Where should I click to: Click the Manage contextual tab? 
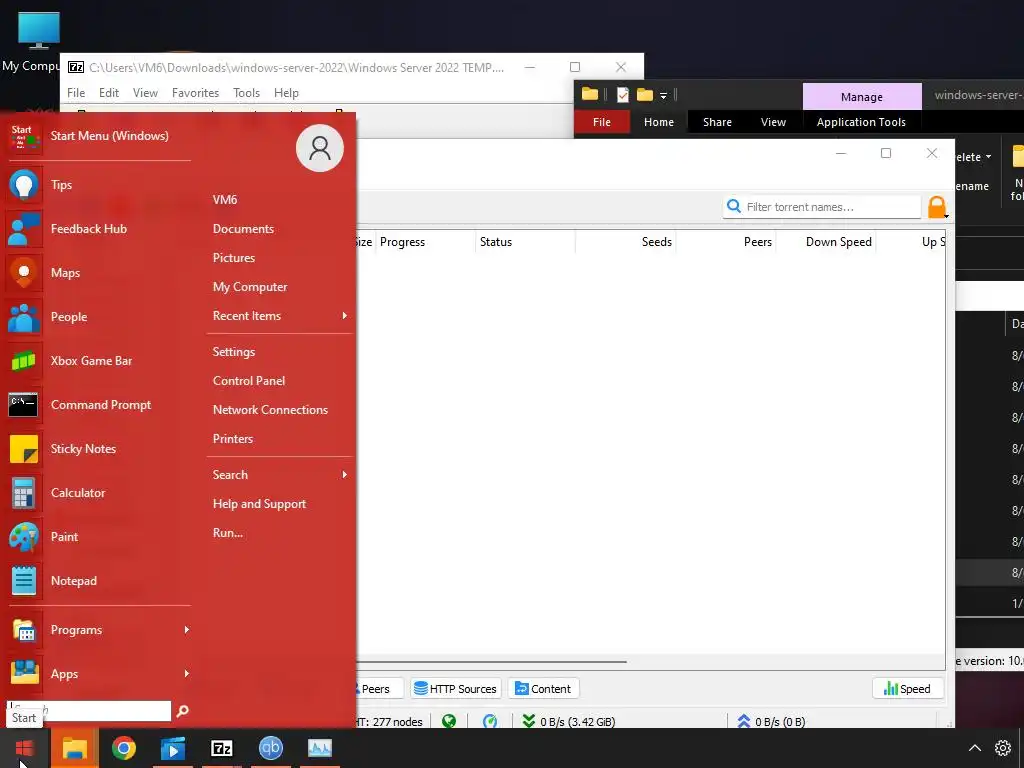[862, 97]
